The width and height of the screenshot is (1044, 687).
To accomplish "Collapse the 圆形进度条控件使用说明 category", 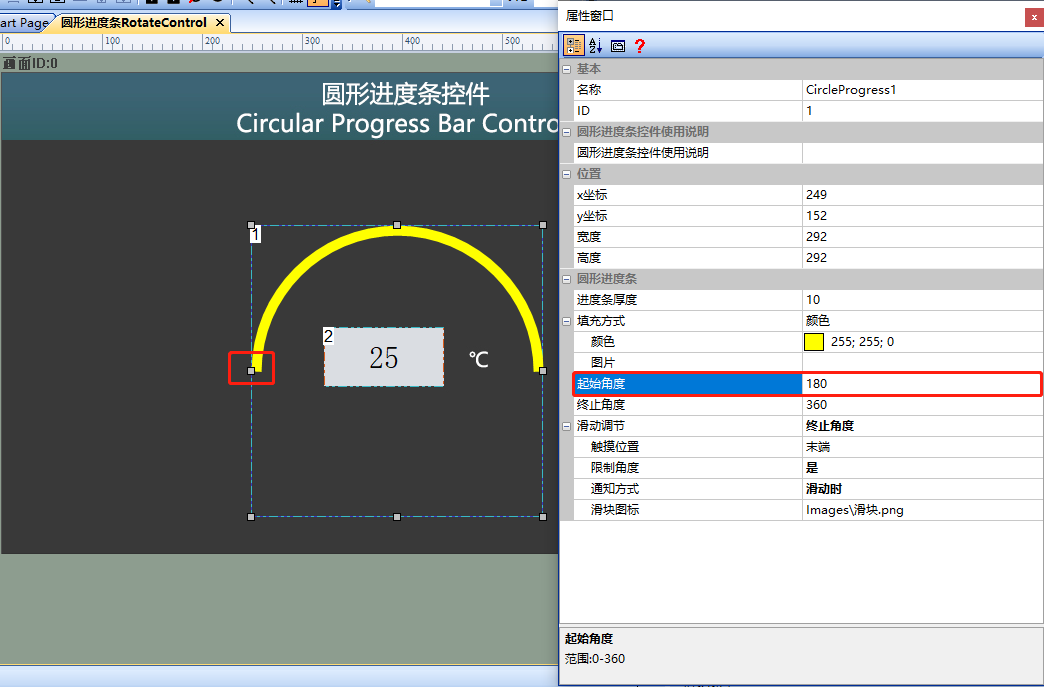I will [567, 132].
